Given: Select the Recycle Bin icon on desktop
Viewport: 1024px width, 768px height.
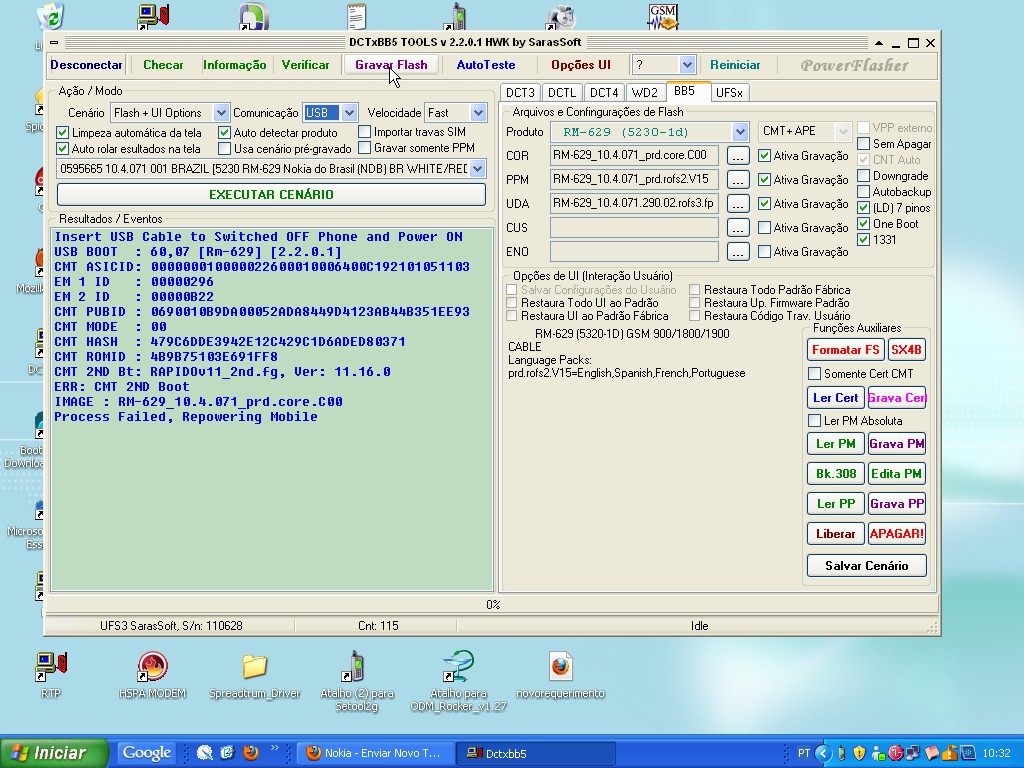Looking at the screenshot, I should pos(51,16).
